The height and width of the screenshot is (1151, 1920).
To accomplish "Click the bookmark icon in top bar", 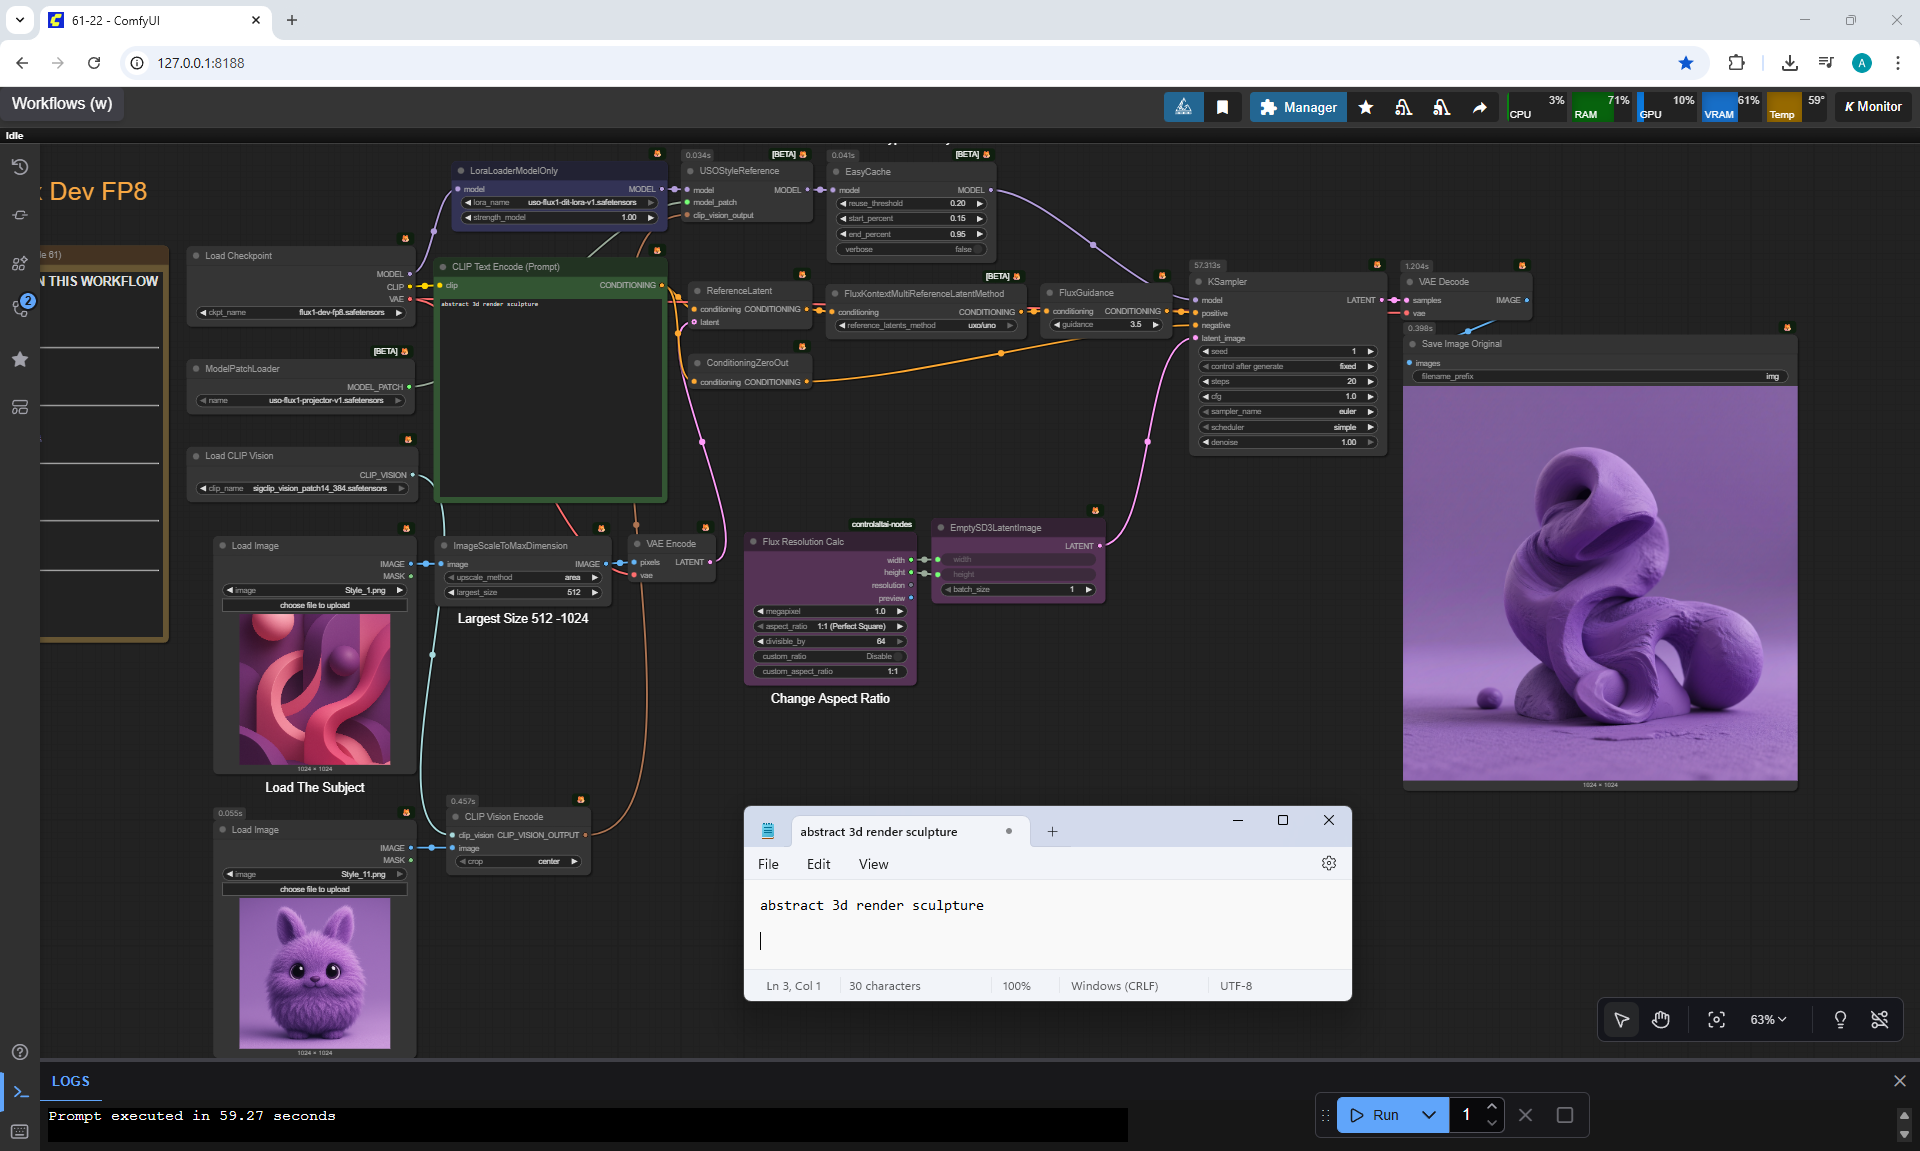I will tap(1222, 107).
